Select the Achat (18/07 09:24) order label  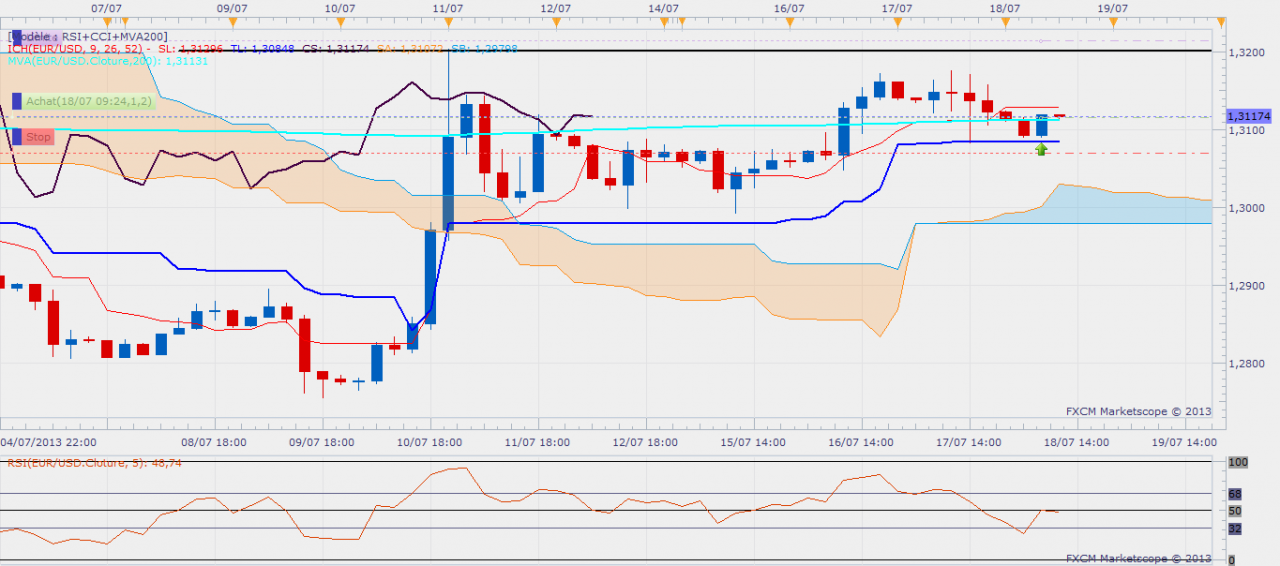[x=89, y=101]
